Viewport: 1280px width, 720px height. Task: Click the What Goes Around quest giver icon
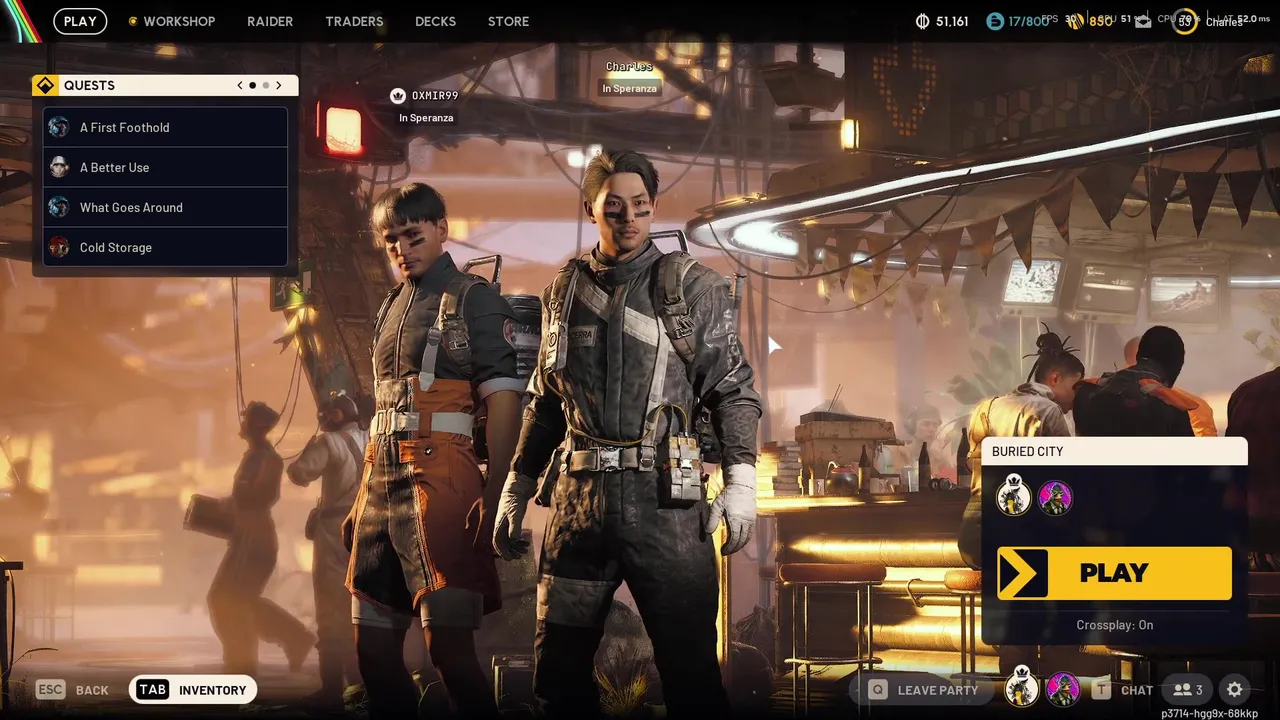click(59, 207)
